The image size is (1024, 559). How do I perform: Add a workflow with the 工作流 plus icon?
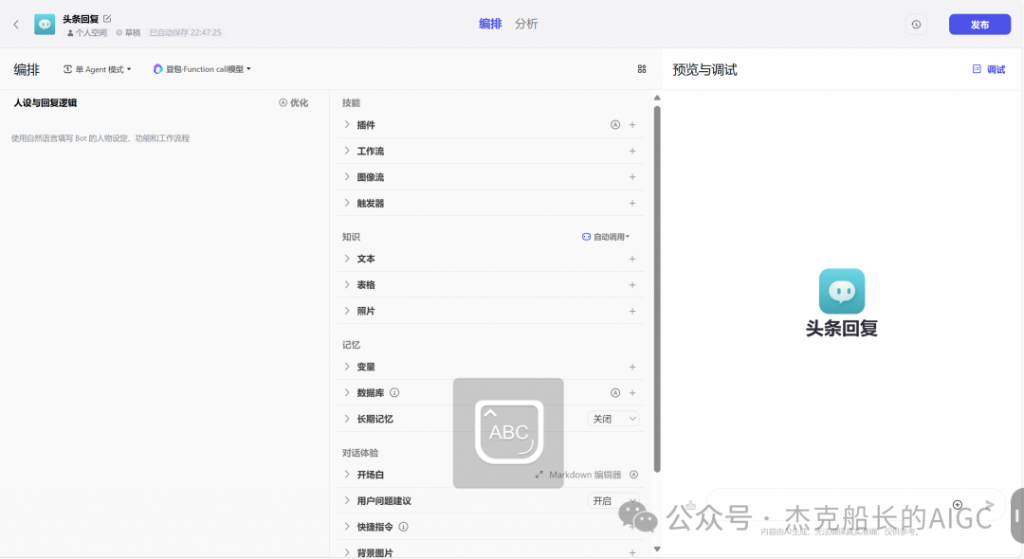(632, 151)
